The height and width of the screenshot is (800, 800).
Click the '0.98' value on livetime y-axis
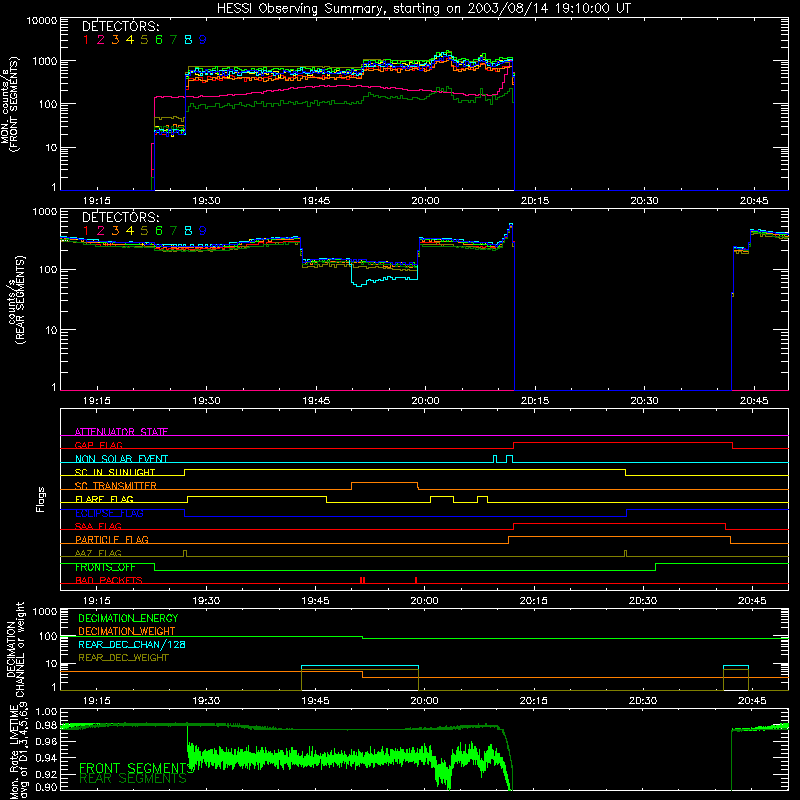tap(46, 726)
